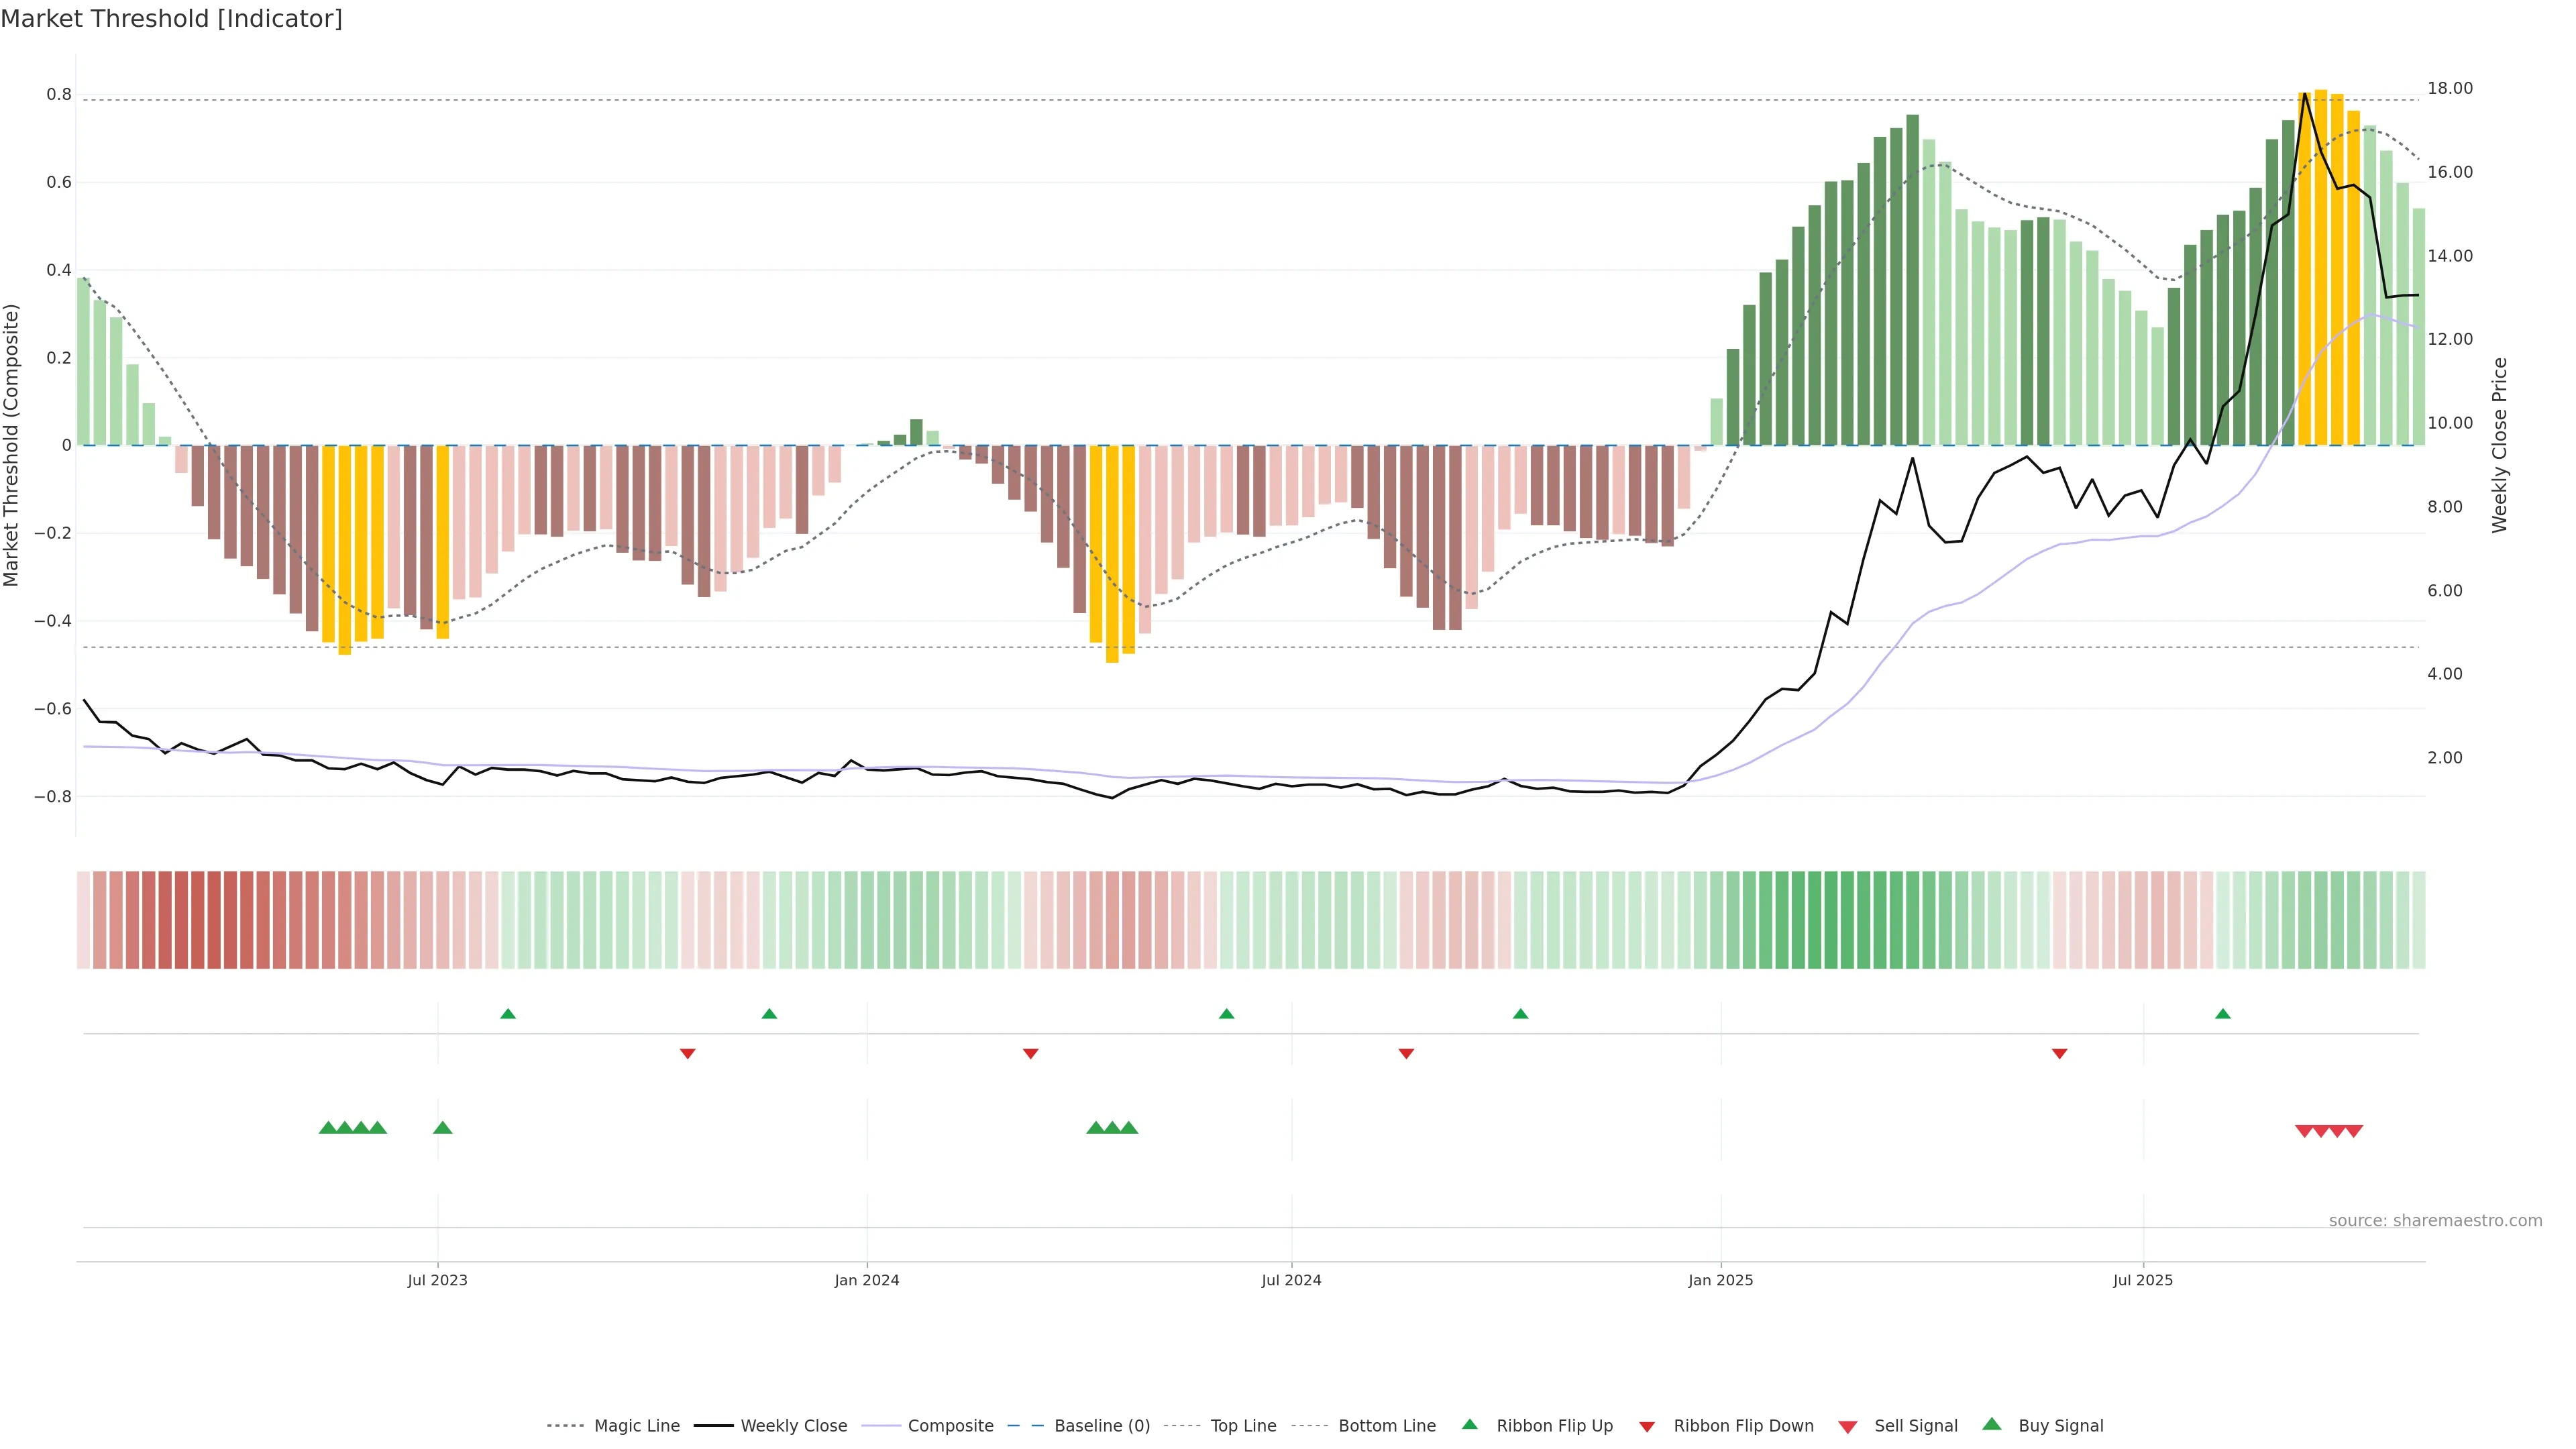Viewport: 2576px width, 1449px height.
Task: Click the ribbon flip up marker after Jul 2025
Action: (x=2222, y=1014)
